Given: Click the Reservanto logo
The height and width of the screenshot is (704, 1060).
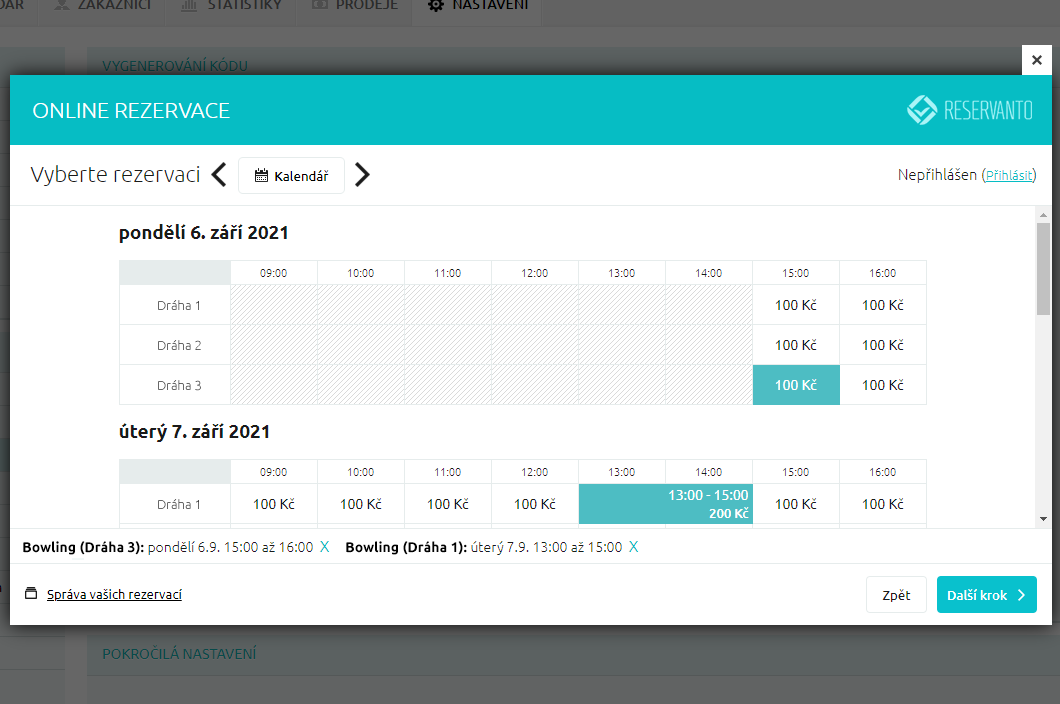Looking at the screenshot, I should pos(969,110).
